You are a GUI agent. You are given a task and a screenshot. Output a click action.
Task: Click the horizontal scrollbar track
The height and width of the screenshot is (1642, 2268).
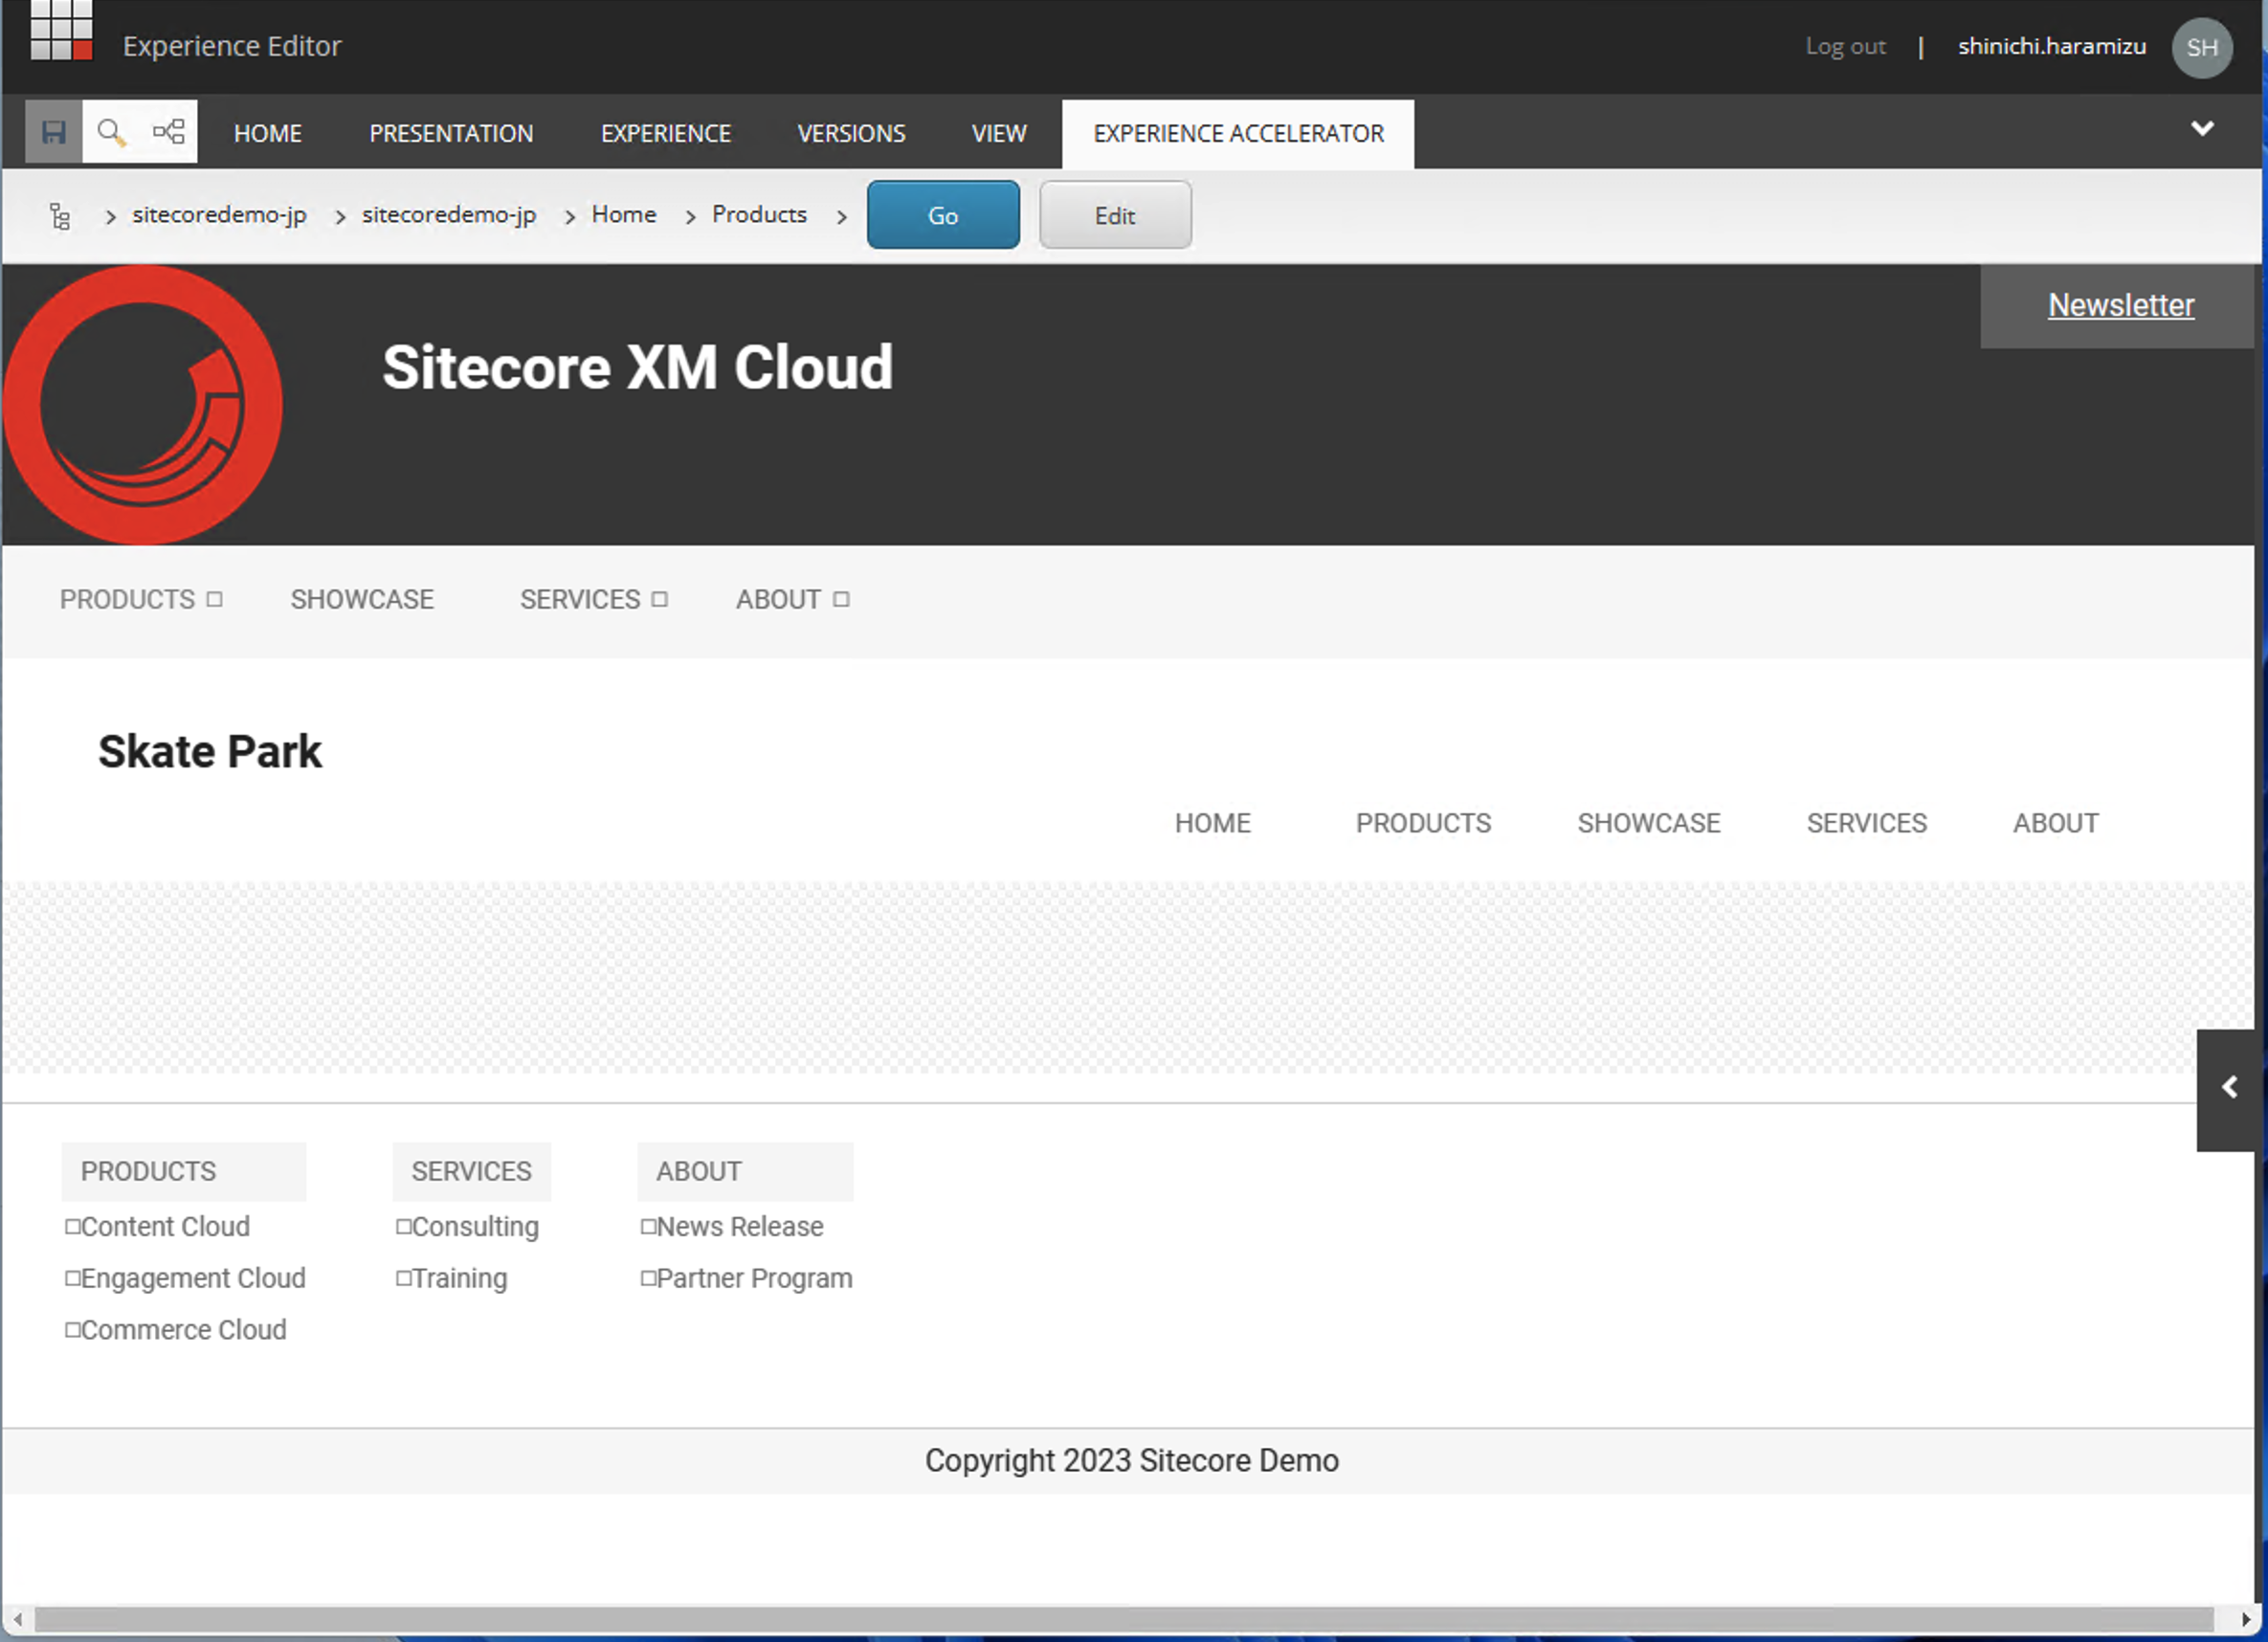click(x=1124, y=1619)
